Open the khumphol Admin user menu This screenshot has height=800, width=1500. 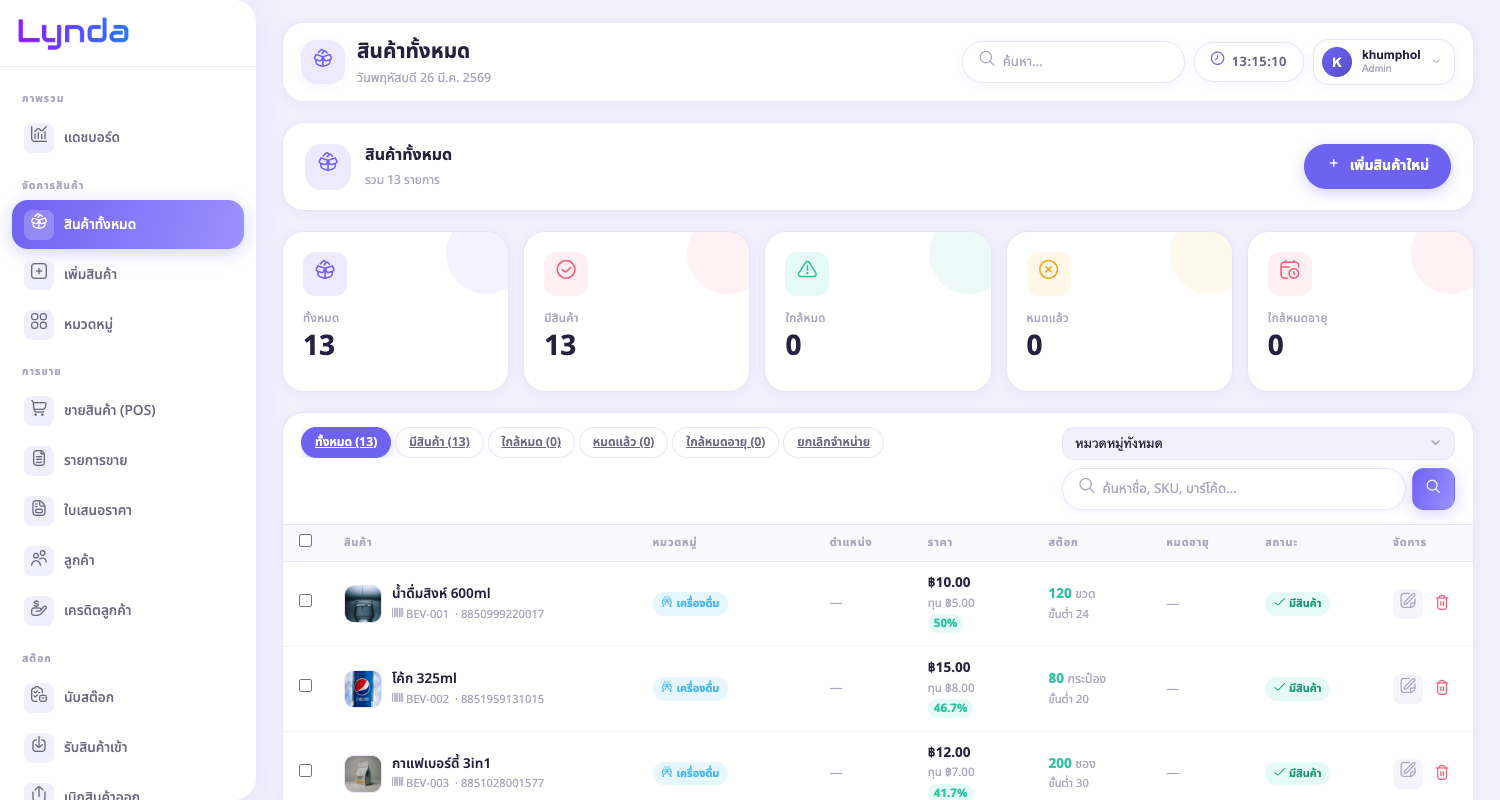point(1383,62)
